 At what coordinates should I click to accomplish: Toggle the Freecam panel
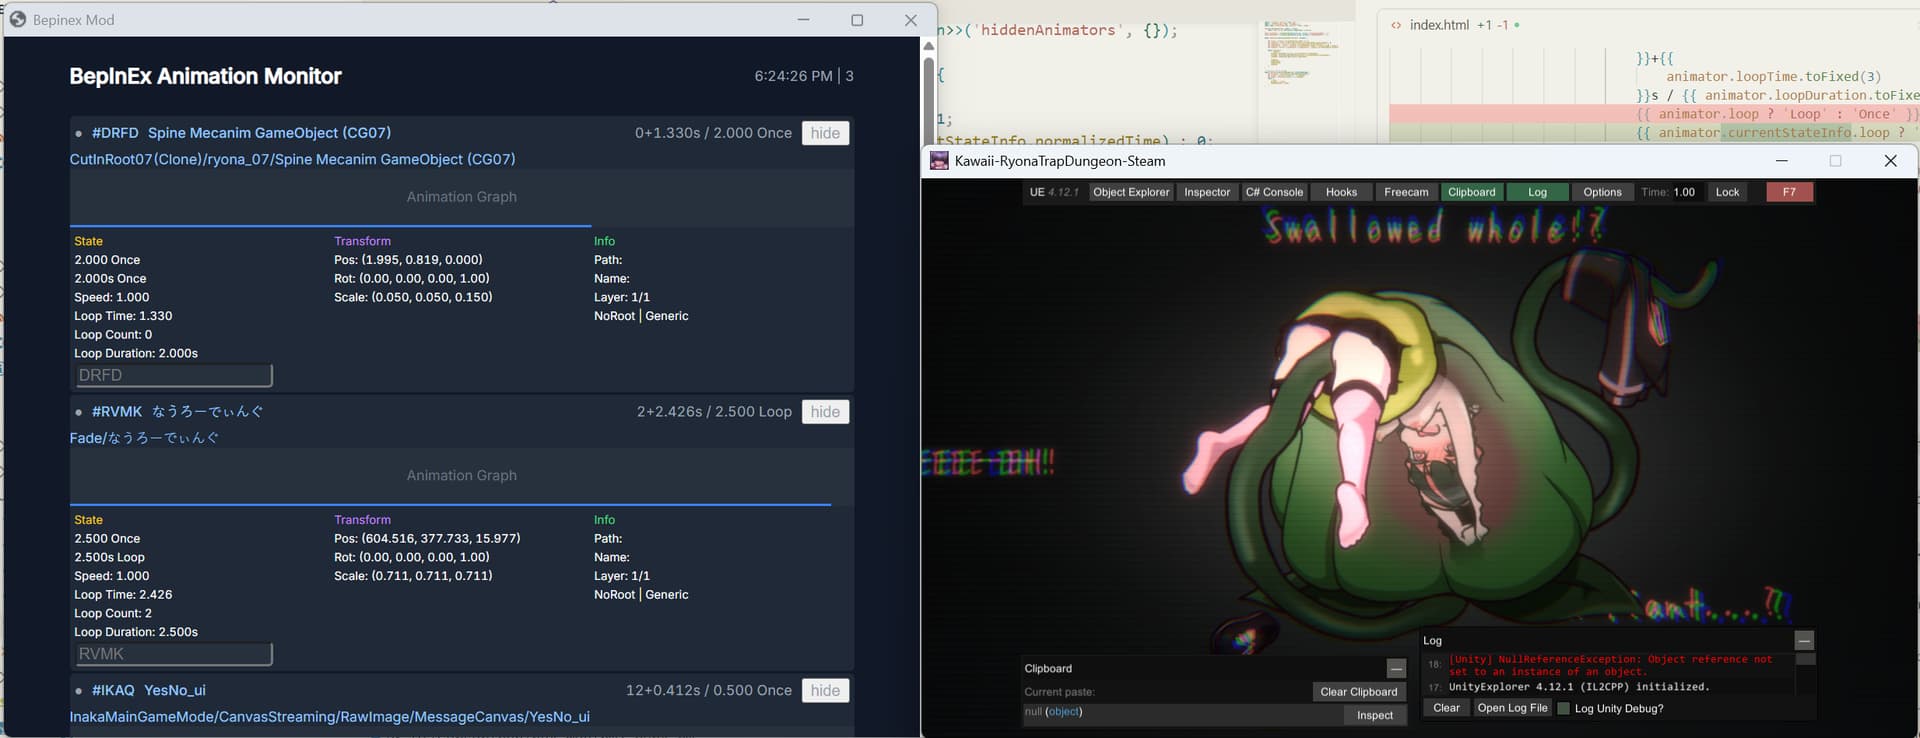(x=1406, y=192)
